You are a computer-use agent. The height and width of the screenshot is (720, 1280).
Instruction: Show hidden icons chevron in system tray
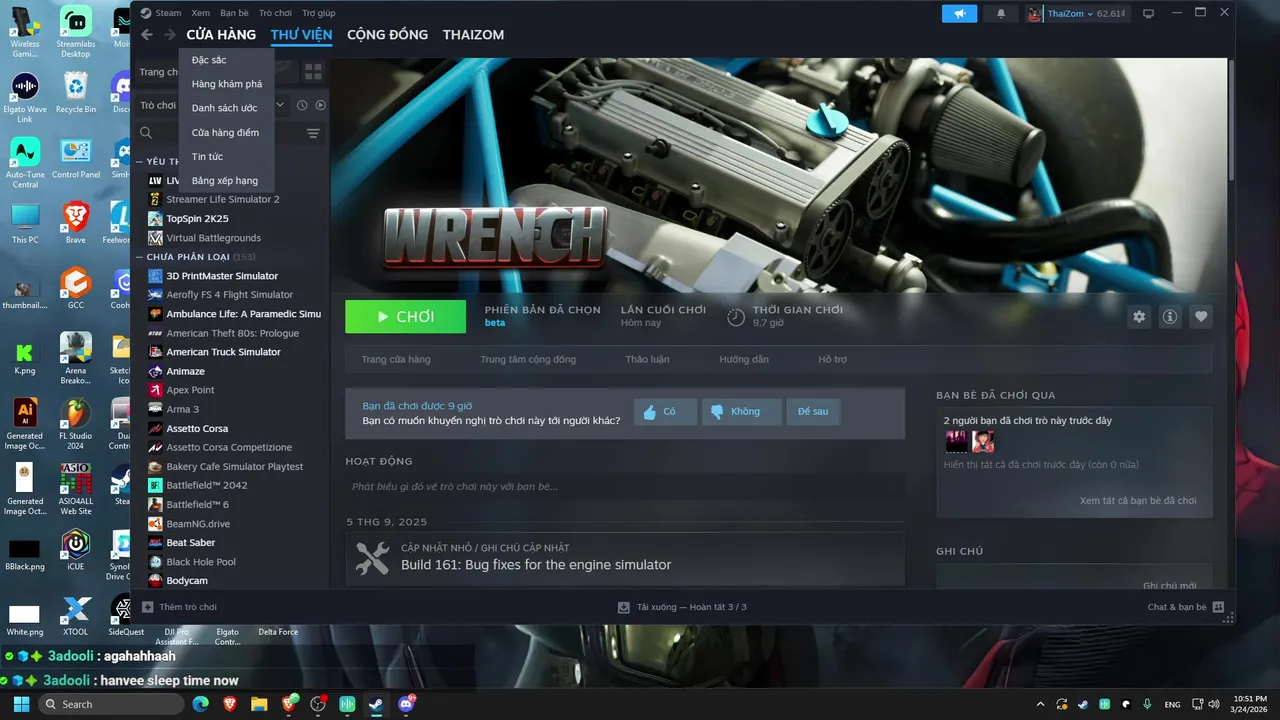[x=1040, y=704]
